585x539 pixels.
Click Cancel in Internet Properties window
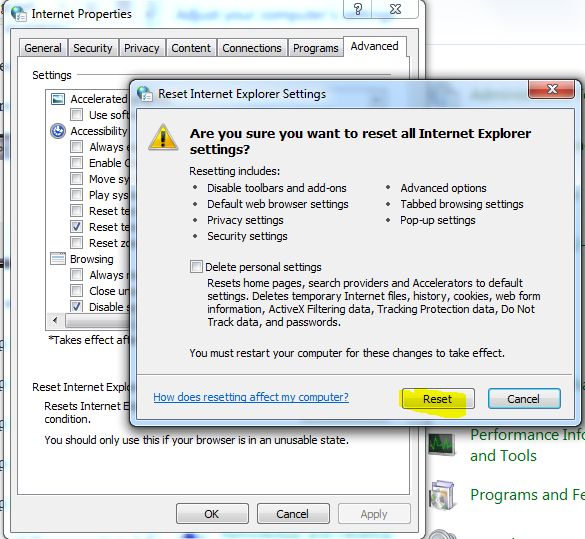coord(293,514)
